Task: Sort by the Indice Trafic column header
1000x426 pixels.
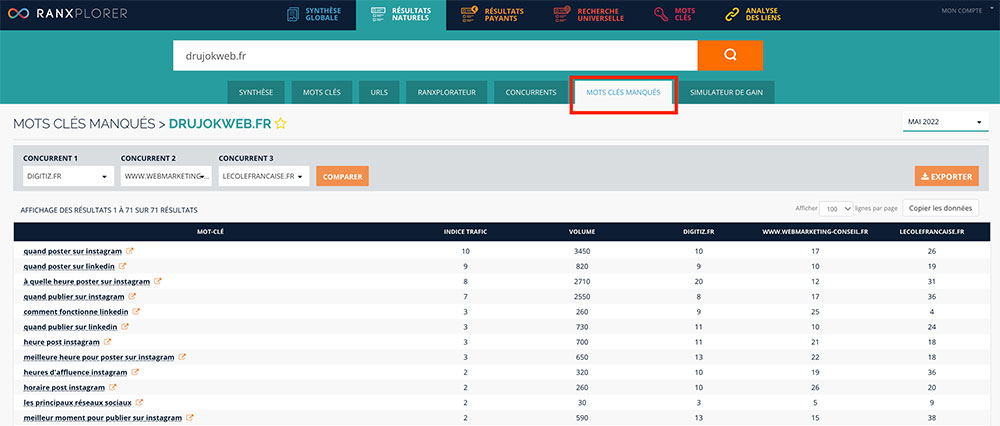Action: [465, 231]
